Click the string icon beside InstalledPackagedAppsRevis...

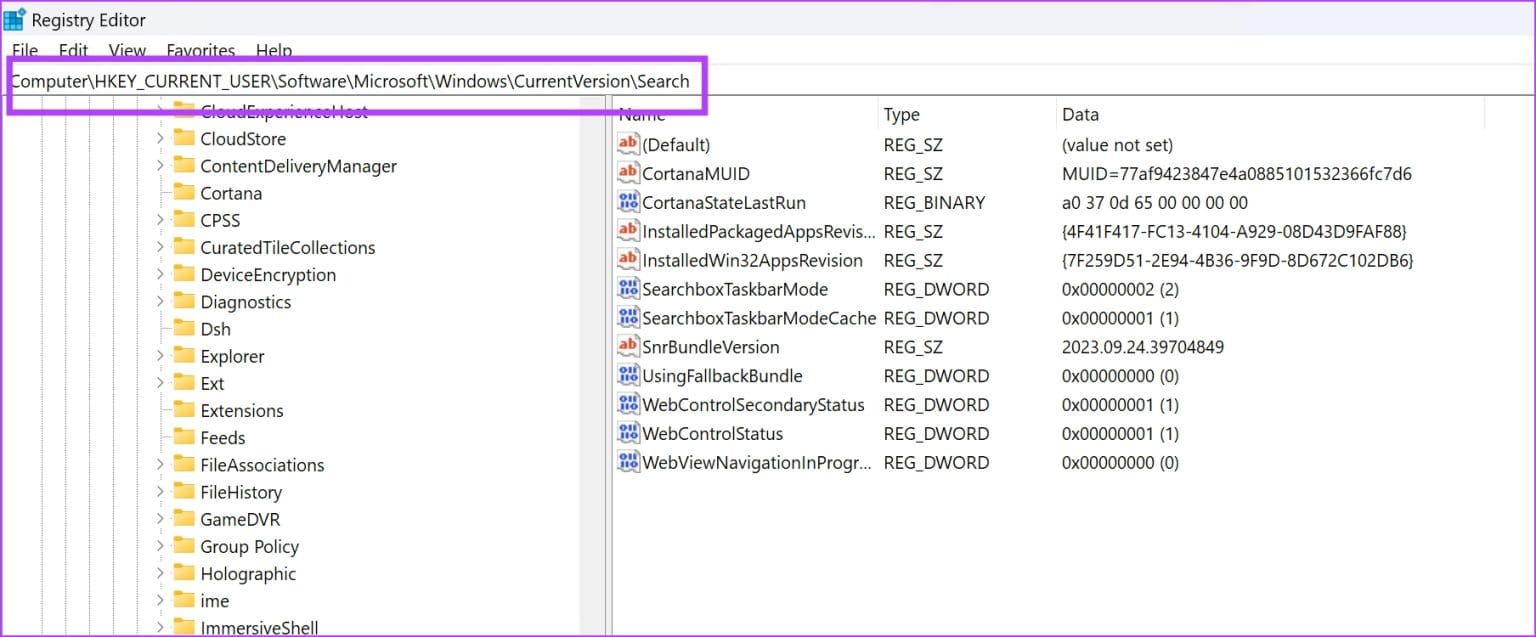click(628, 231)
